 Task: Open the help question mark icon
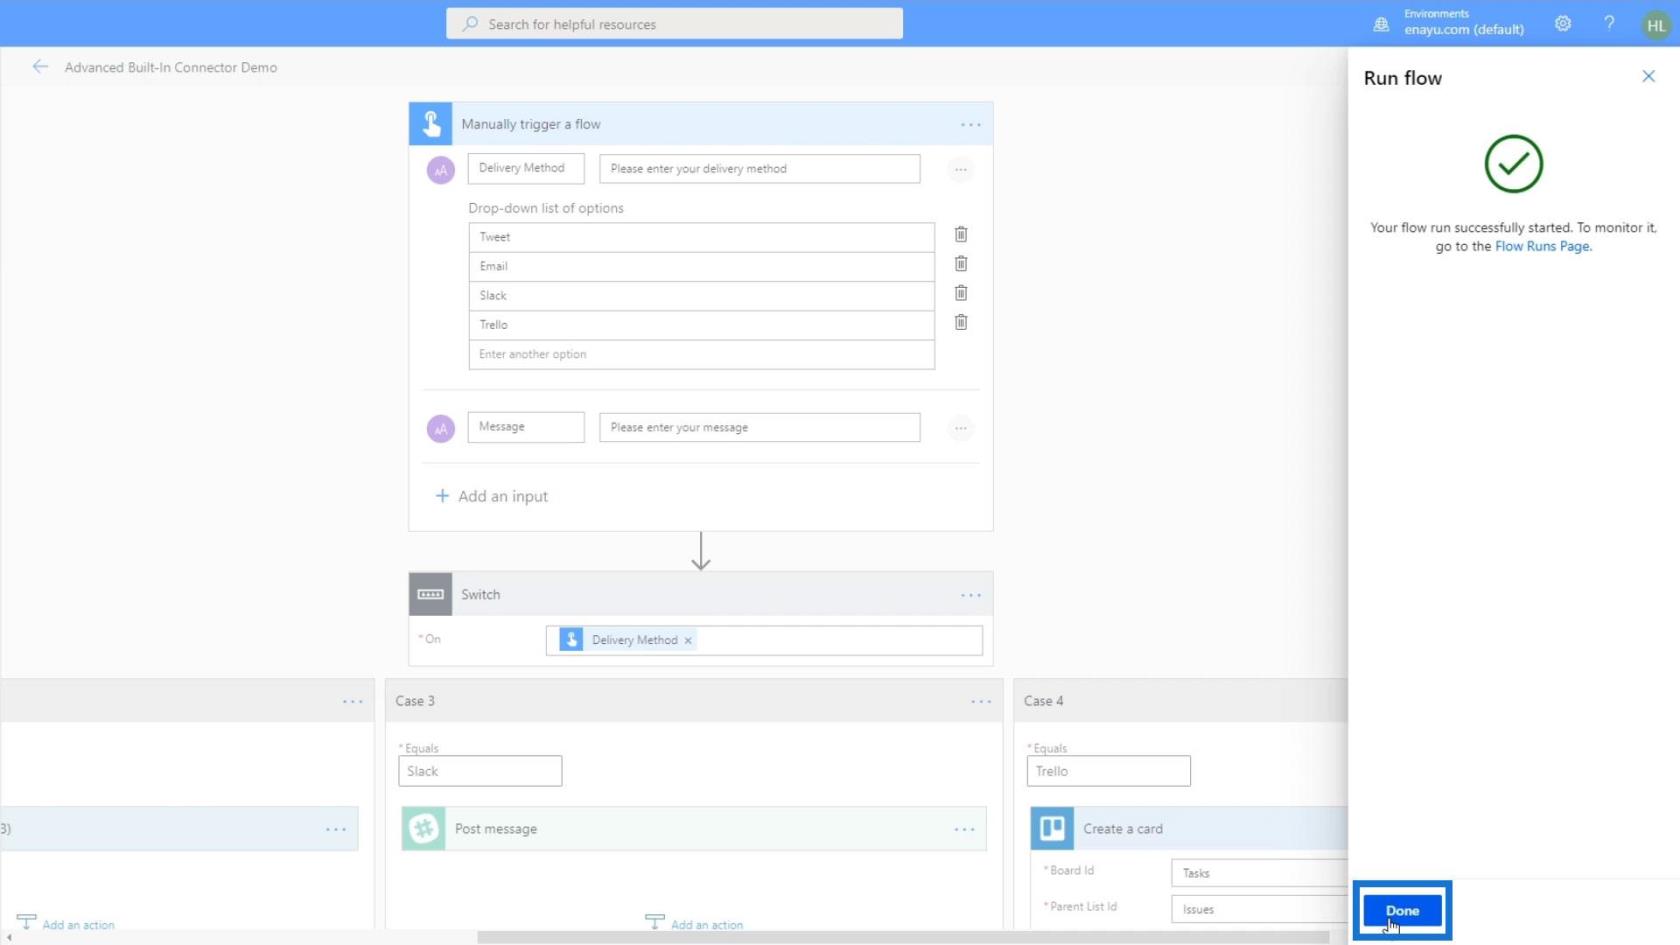tap(1609, 23)
